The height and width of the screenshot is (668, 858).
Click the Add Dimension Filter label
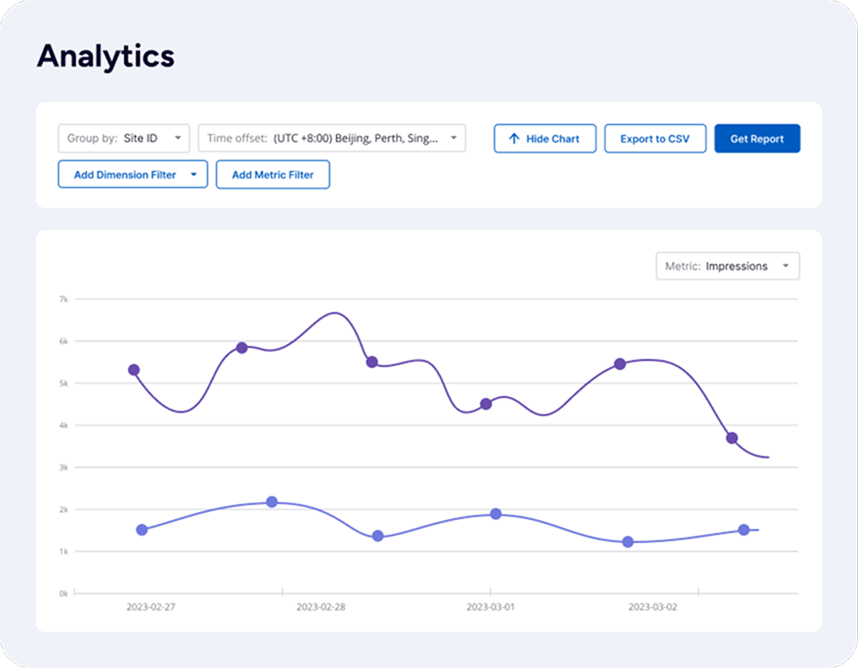tap(124, 175)
